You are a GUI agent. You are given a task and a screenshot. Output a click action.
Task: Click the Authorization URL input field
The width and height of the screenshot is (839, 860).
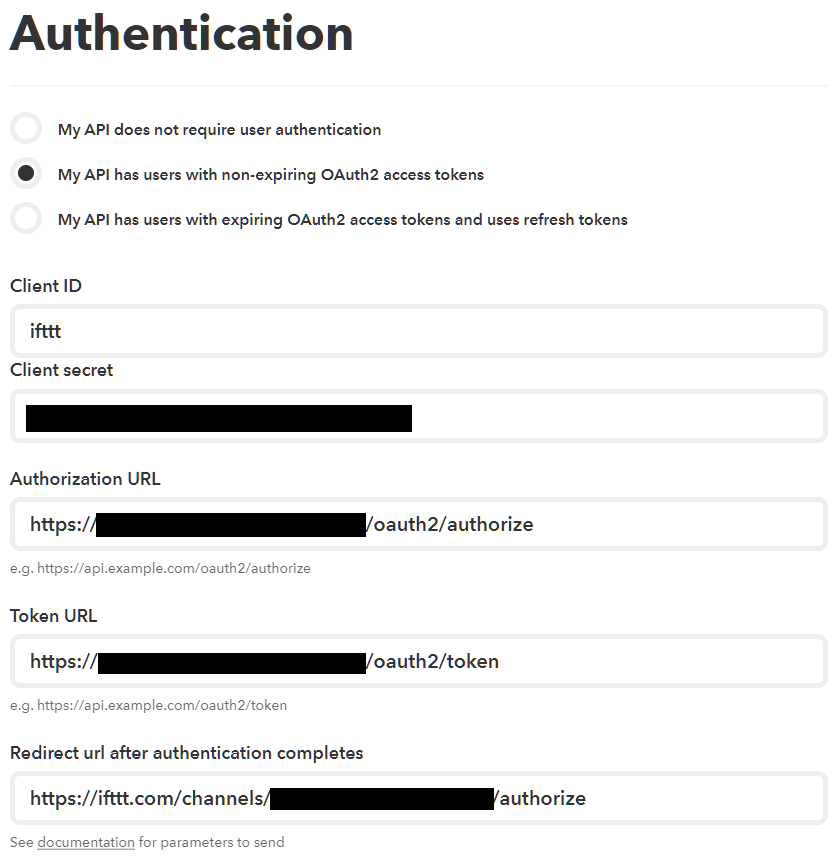tap(680, 525)
